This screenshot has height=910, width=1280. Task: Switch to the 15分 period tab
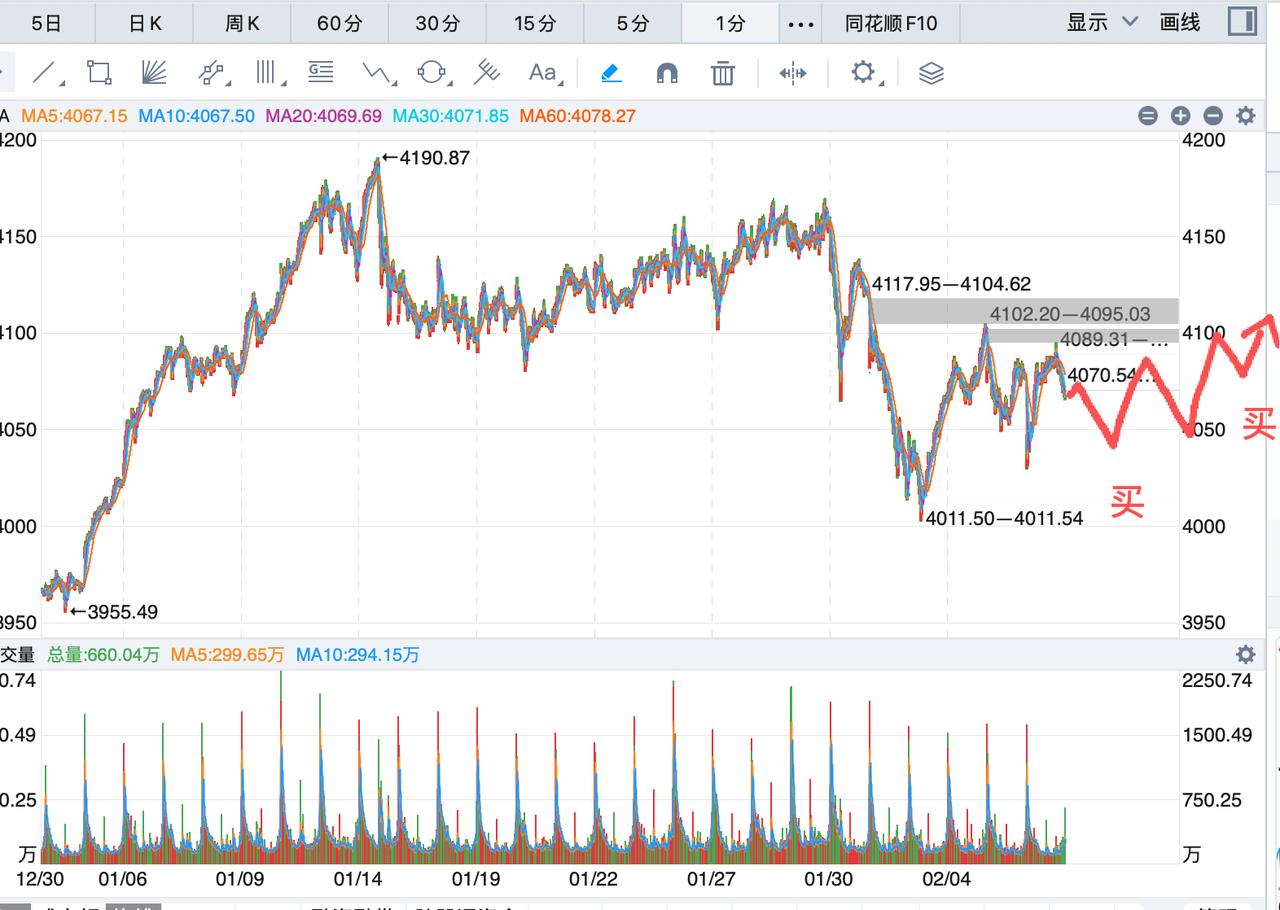point(535,22)
